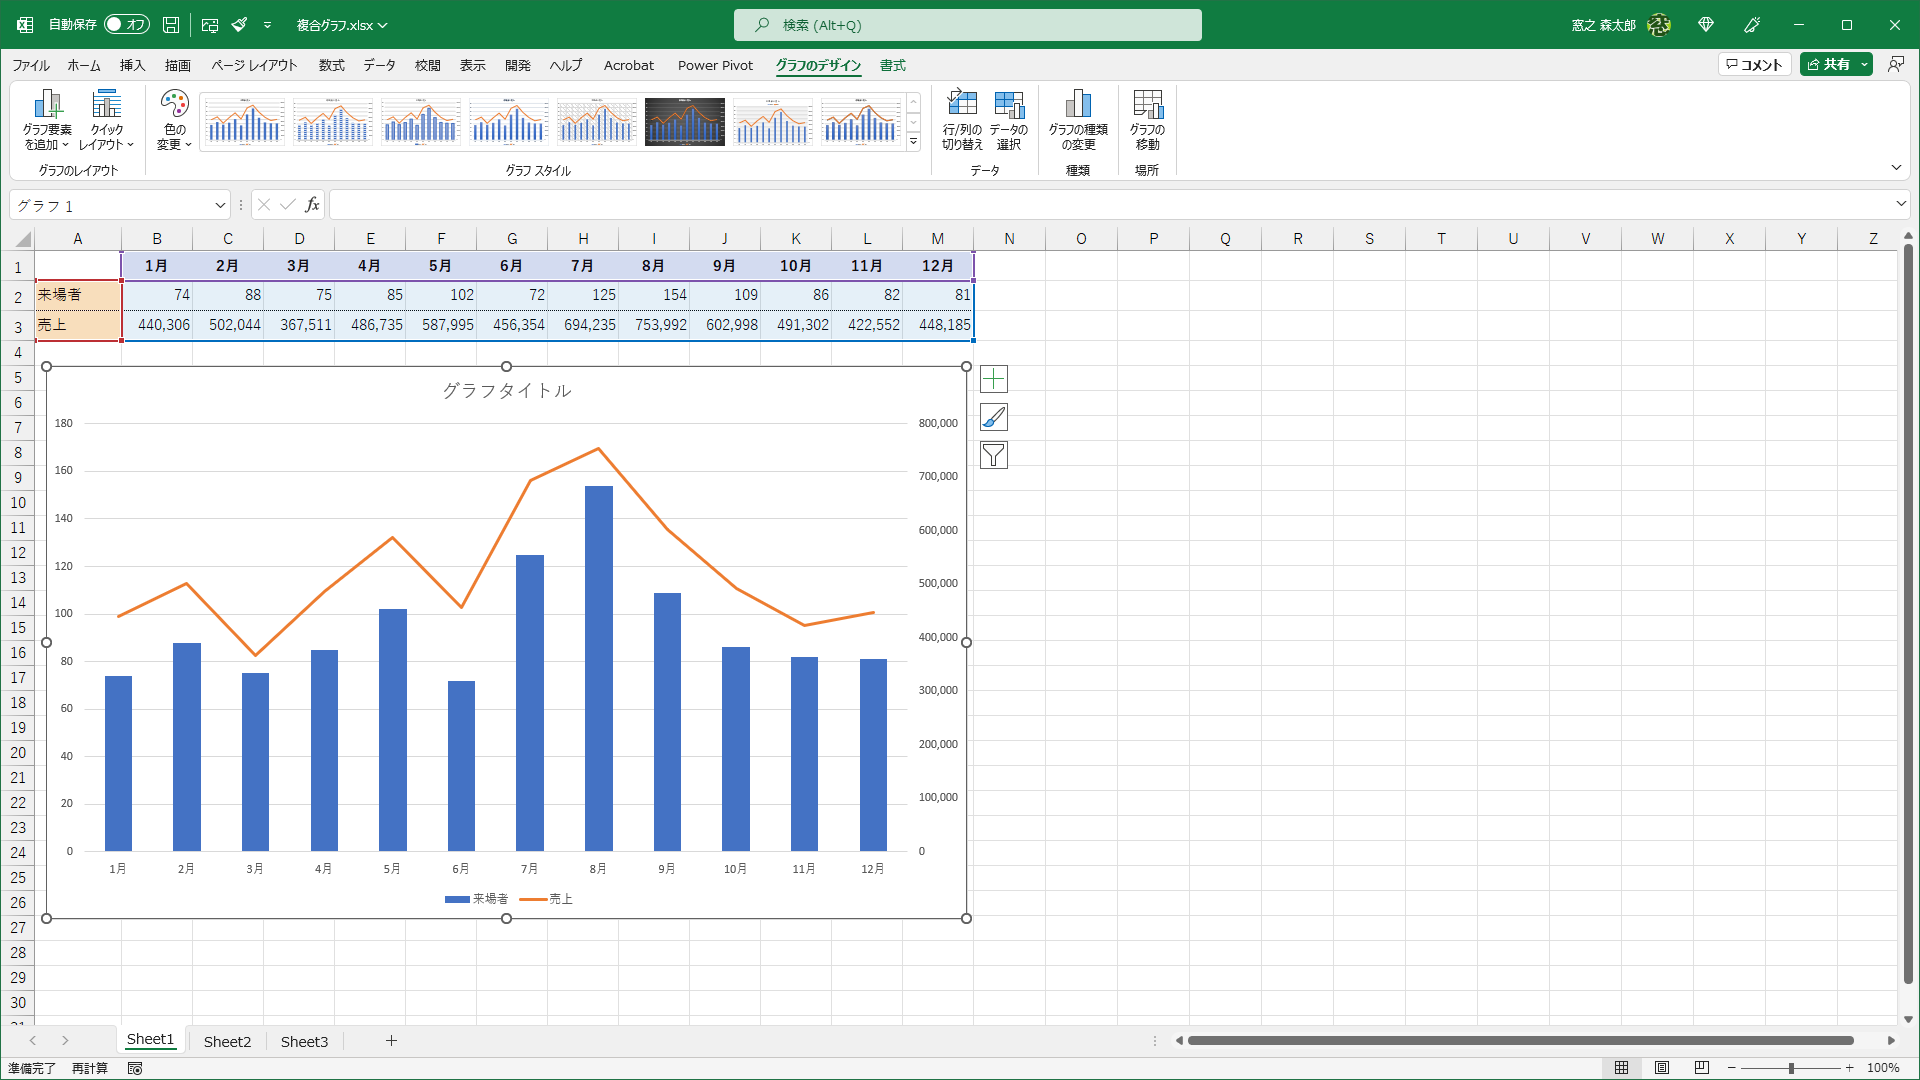Image resolution: width=1920 pixels, height=1080 pixels.
Task: Open the Change Colors dropdown
Action: [174, 120]
